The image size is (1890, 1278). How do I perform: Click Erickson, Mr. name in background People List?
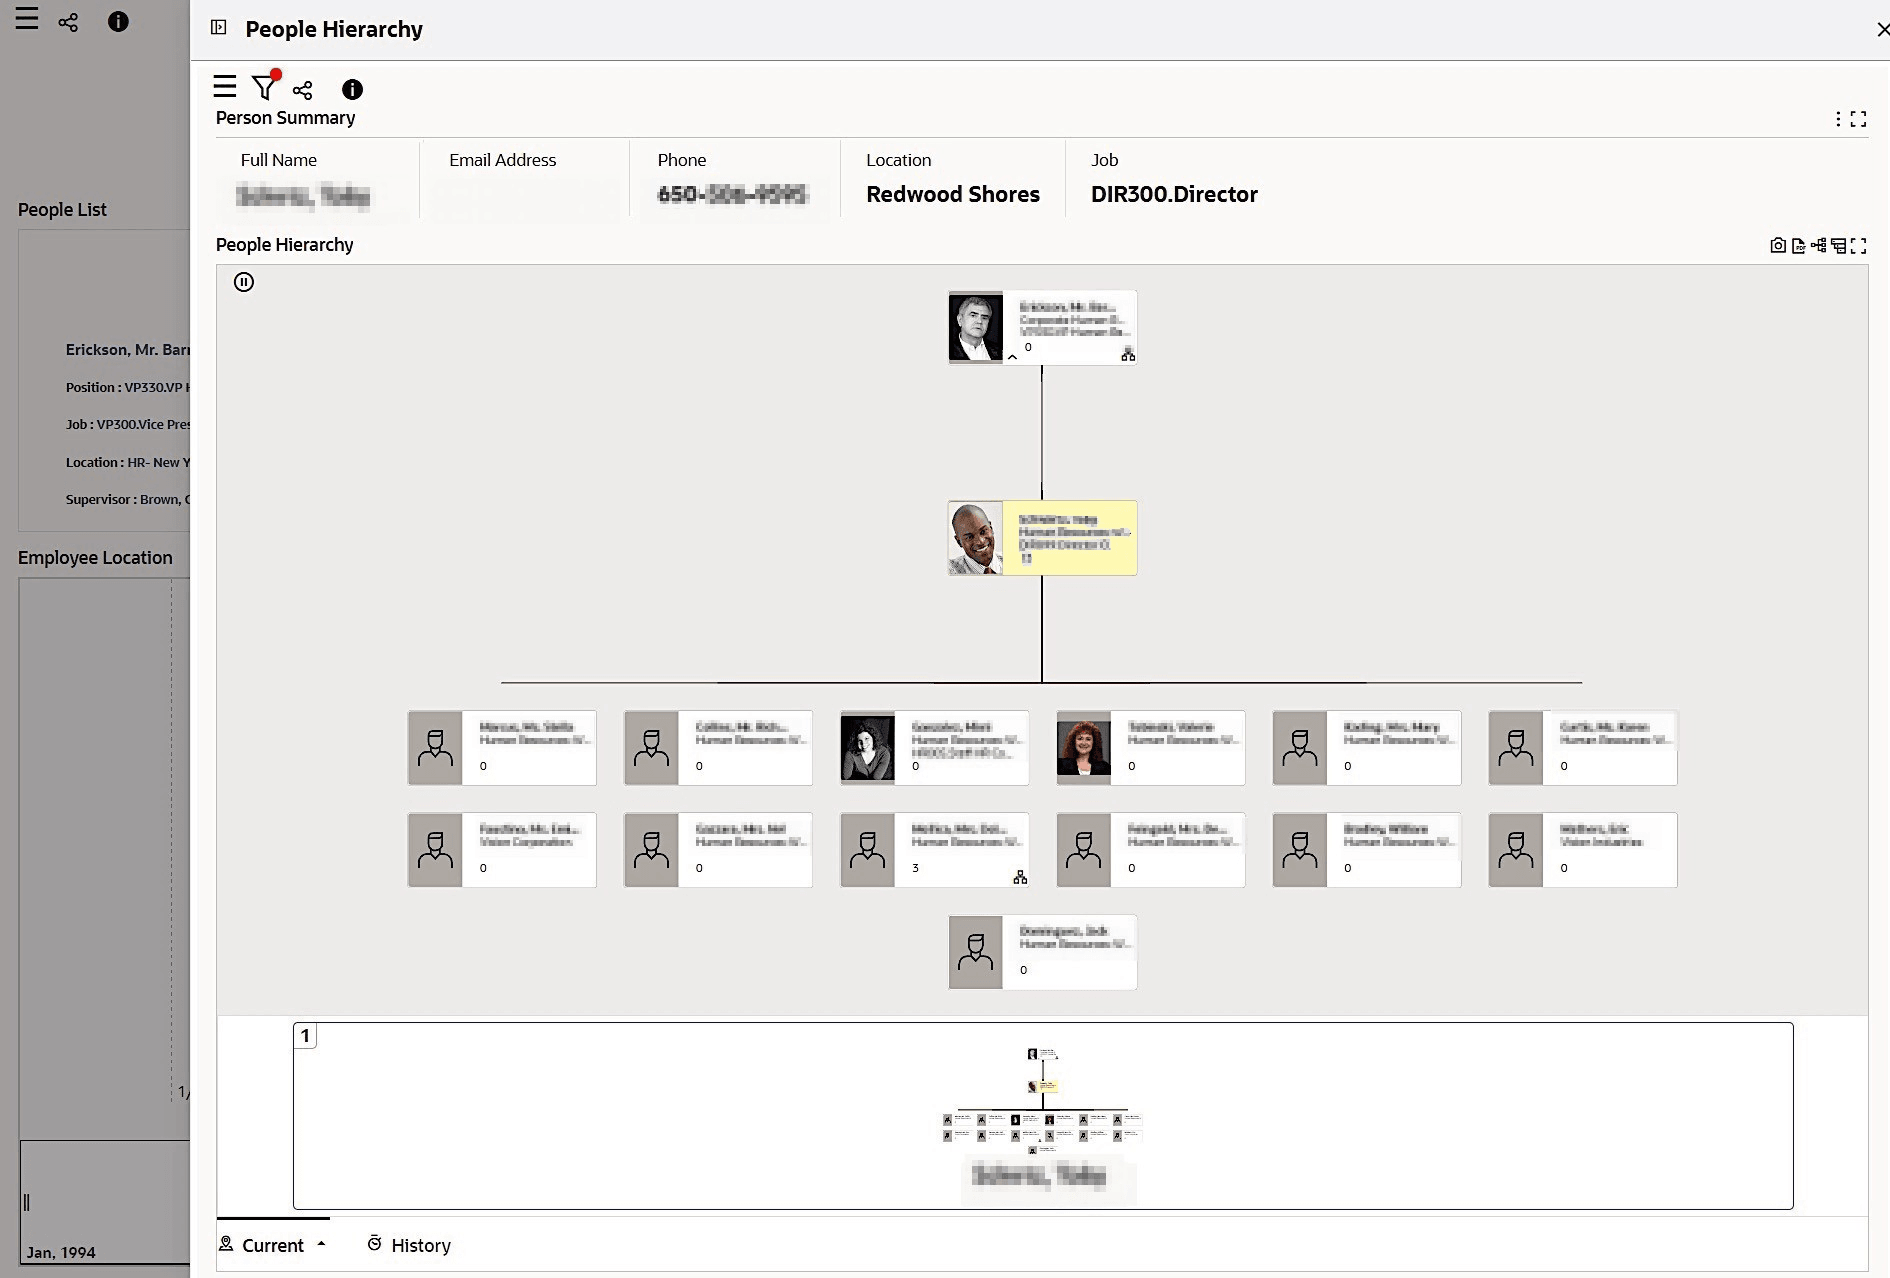127,350
